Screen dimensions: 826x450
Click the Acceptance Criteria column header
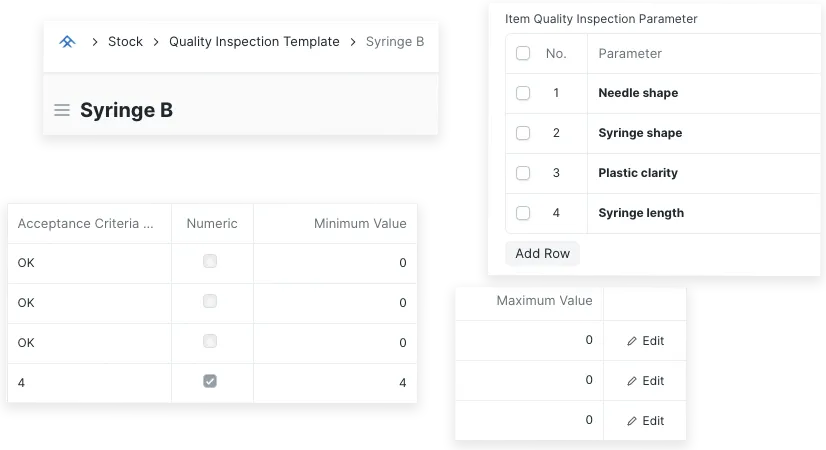(x=88, y=223)
